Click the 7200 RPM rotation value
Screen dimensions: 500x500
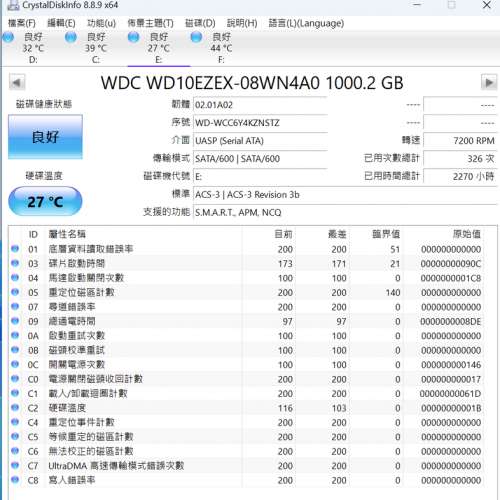coord(460,141)
